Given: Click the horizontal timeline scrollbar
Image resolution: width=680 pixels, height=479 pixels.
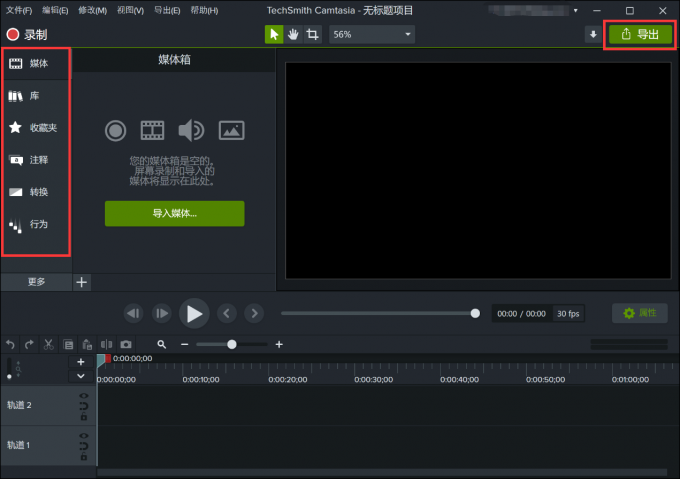Looking at the screenshot, I should [x=382, y=472].
